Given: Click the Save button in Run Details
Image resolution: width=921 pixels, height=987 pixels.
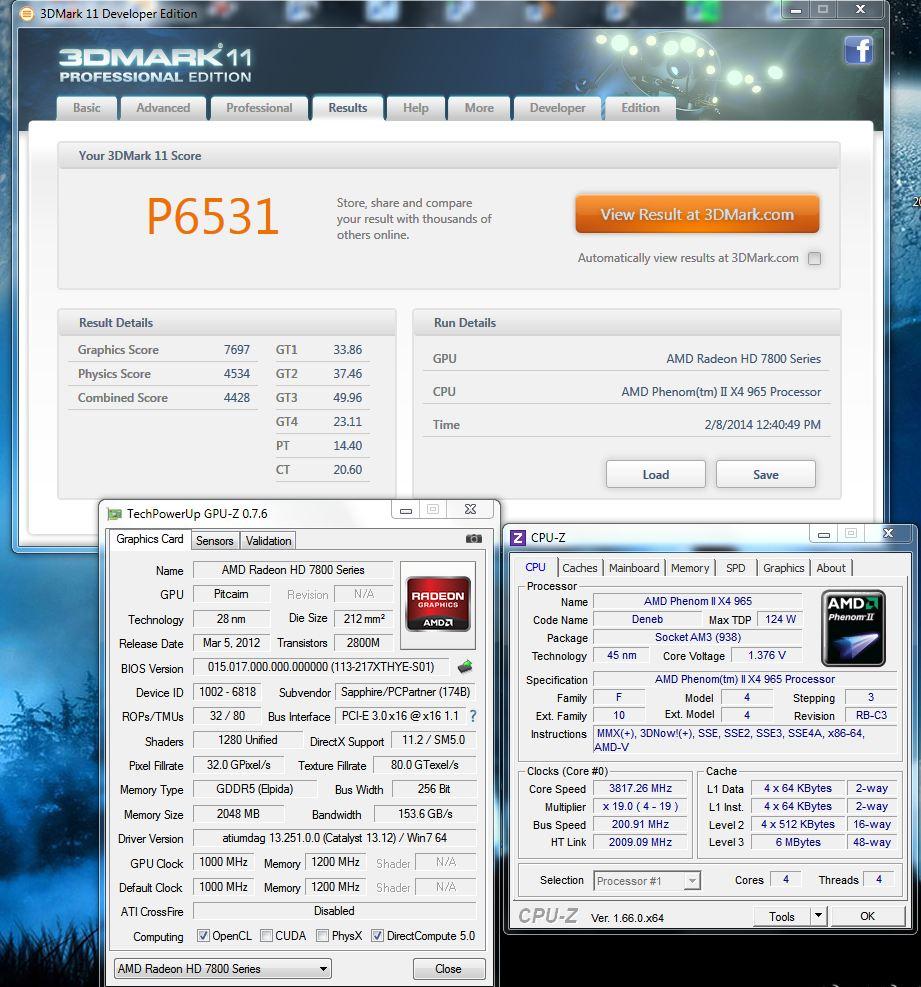Looking at the screenshot, I should [x=766, y=475].
